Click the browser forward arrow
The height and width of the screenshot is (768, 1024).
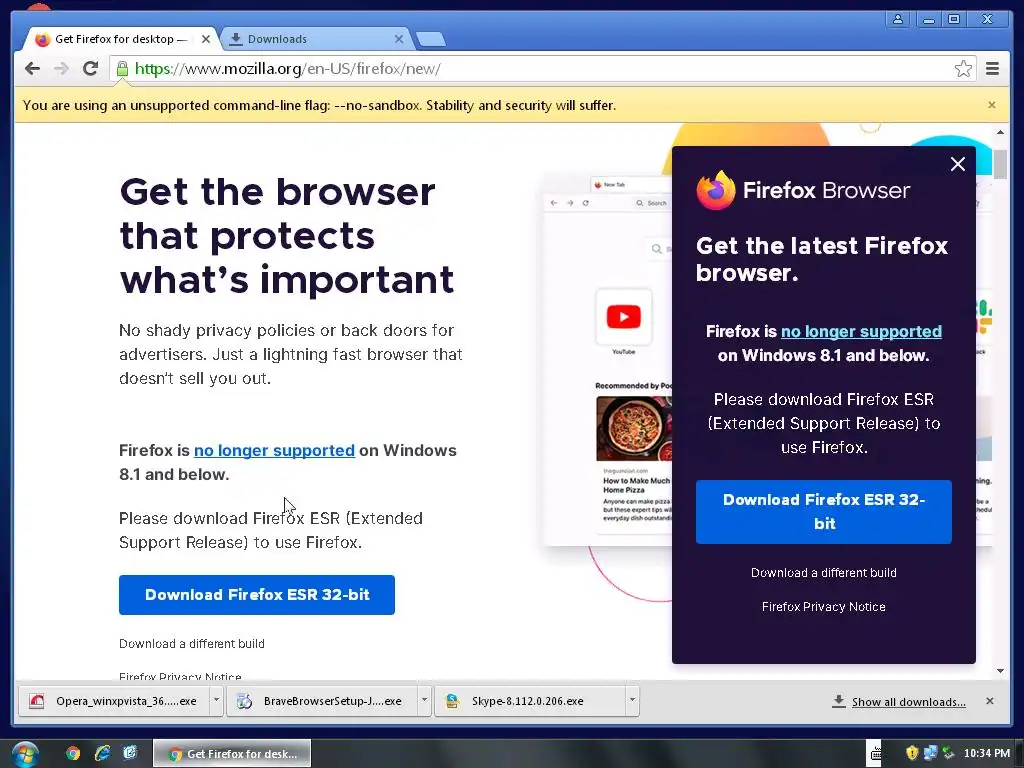(61, 69)
